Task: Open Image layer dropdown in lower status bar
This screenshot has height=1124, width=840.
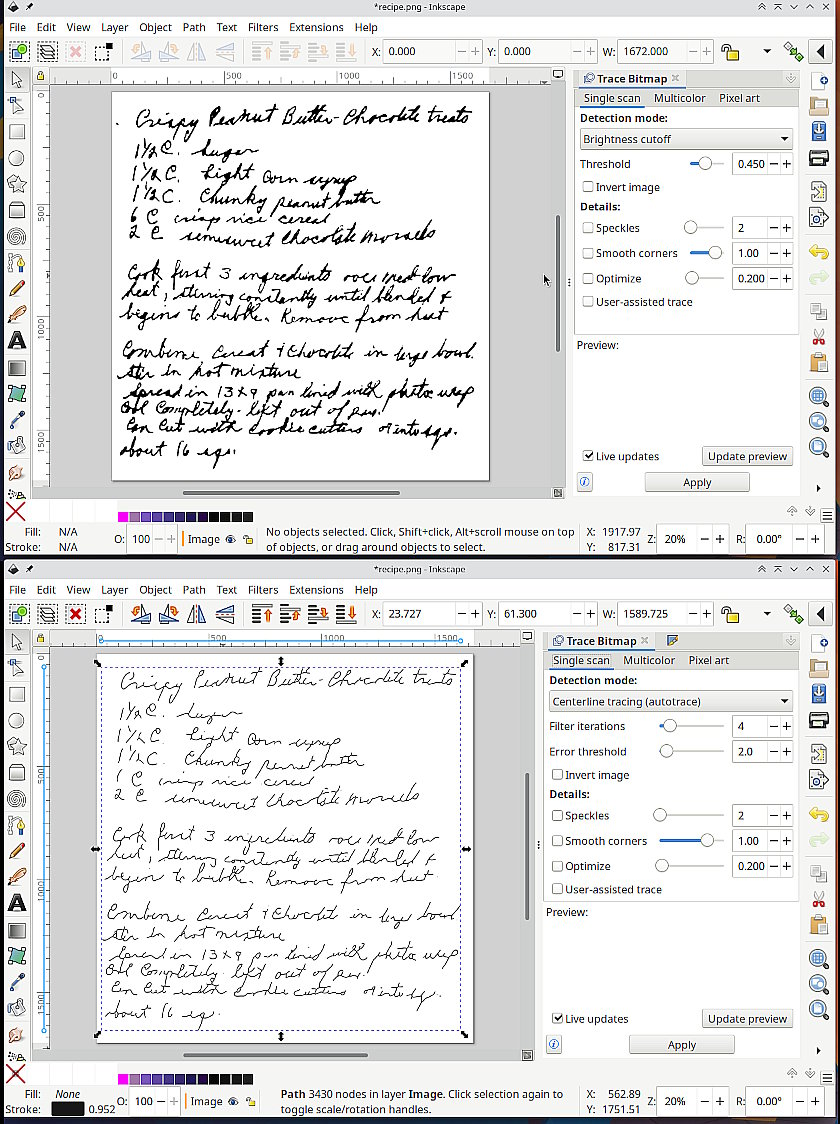Action: [206, 1101]
